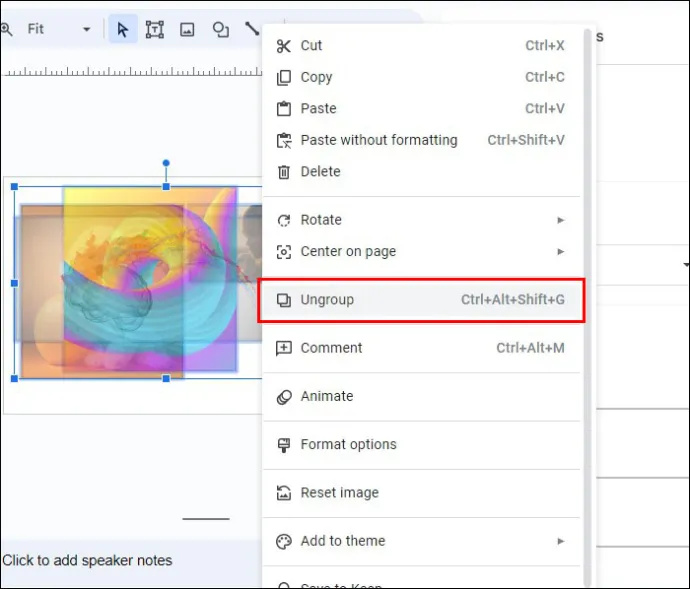Viewport: 690px width, 589px height.
Task: Choose Cut from context menu
Action: (x=420, y=46)
